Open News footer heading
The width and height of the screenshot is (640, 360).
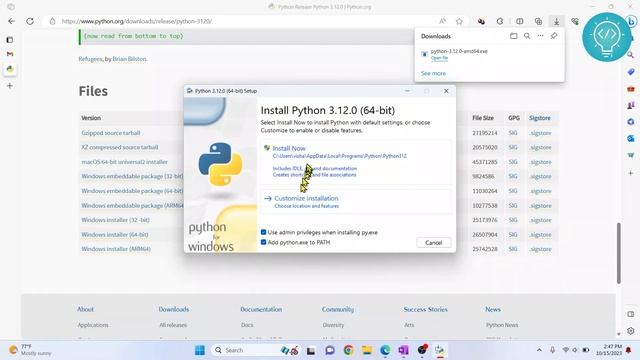[x=493, y=309]
